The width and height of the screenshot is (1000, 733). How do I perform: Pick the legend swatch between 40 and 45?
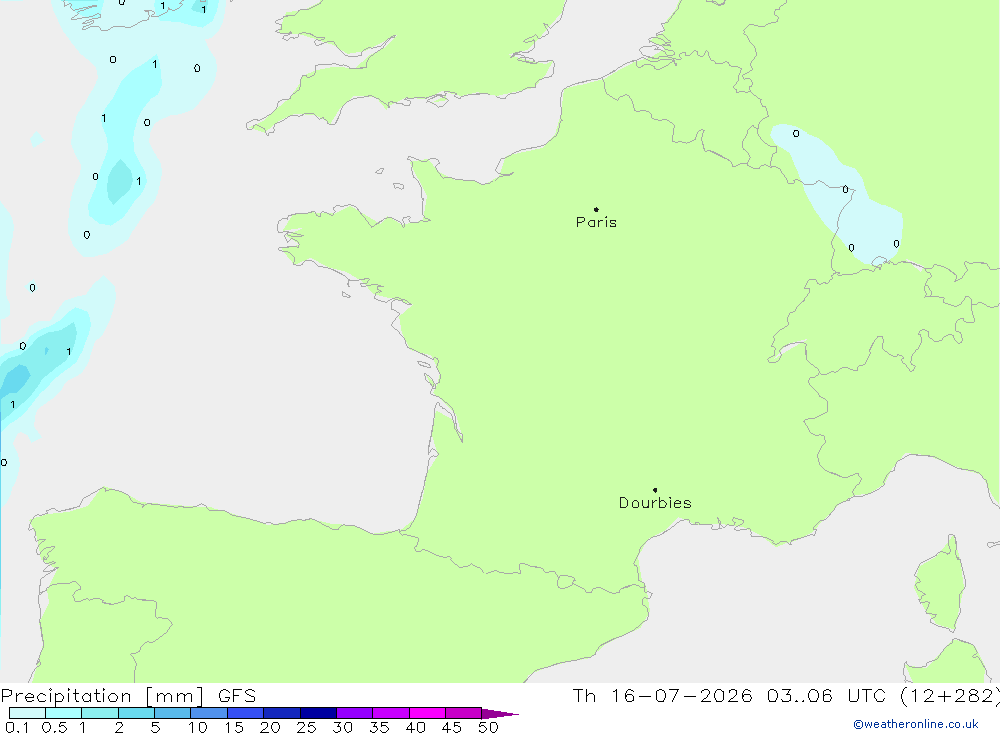[427, 713]
